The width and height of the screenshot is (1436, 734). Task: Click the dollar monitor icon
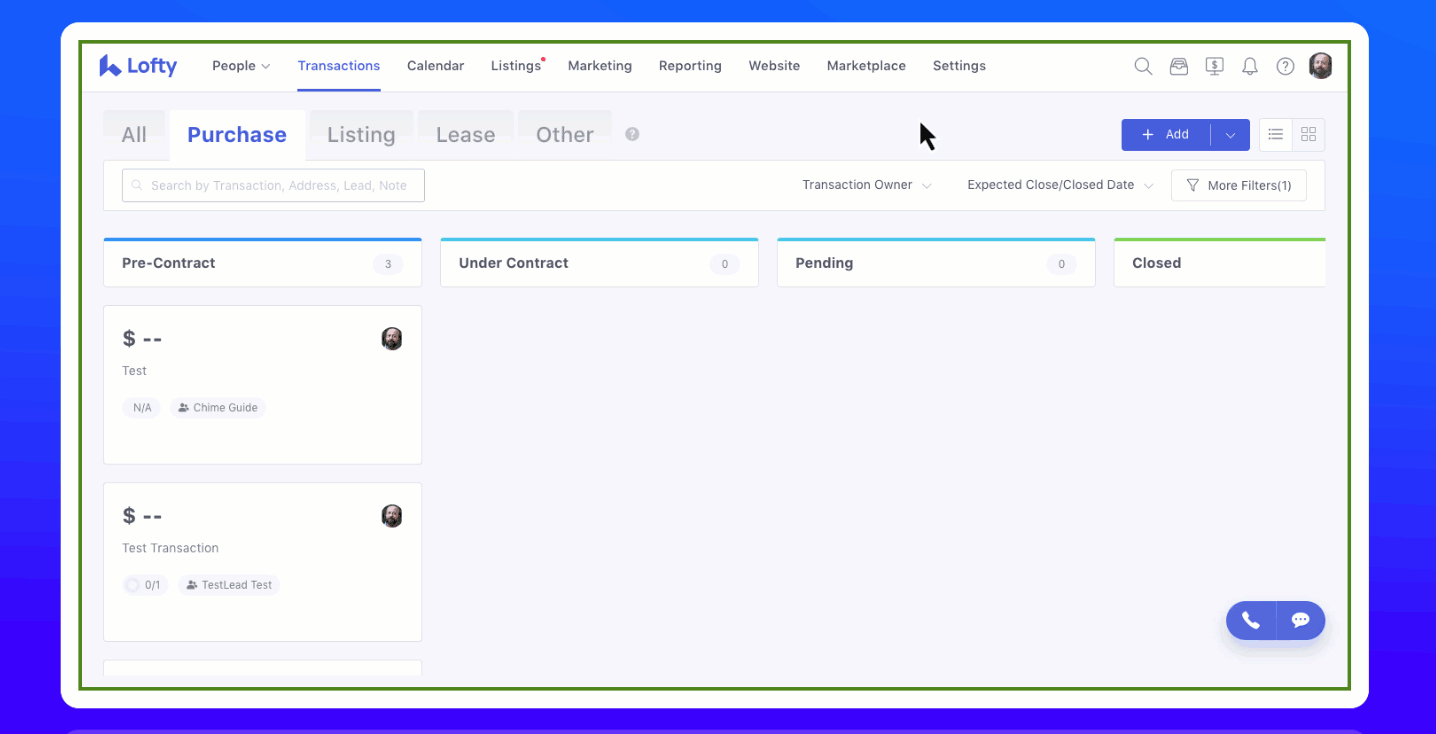(1214, 66)
